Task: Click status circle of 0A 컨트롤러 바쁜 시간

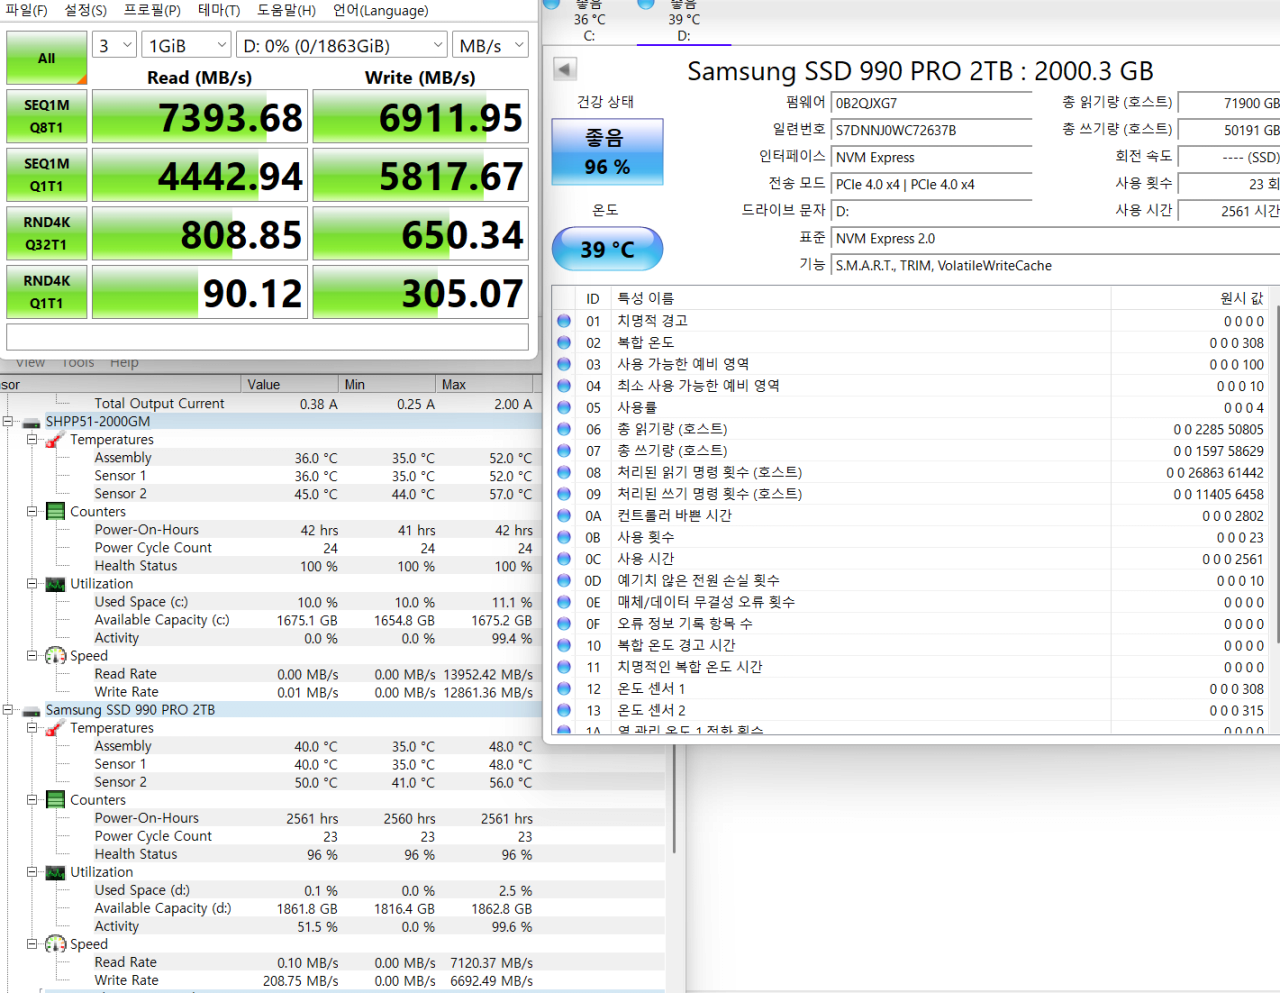Action: 564,516
